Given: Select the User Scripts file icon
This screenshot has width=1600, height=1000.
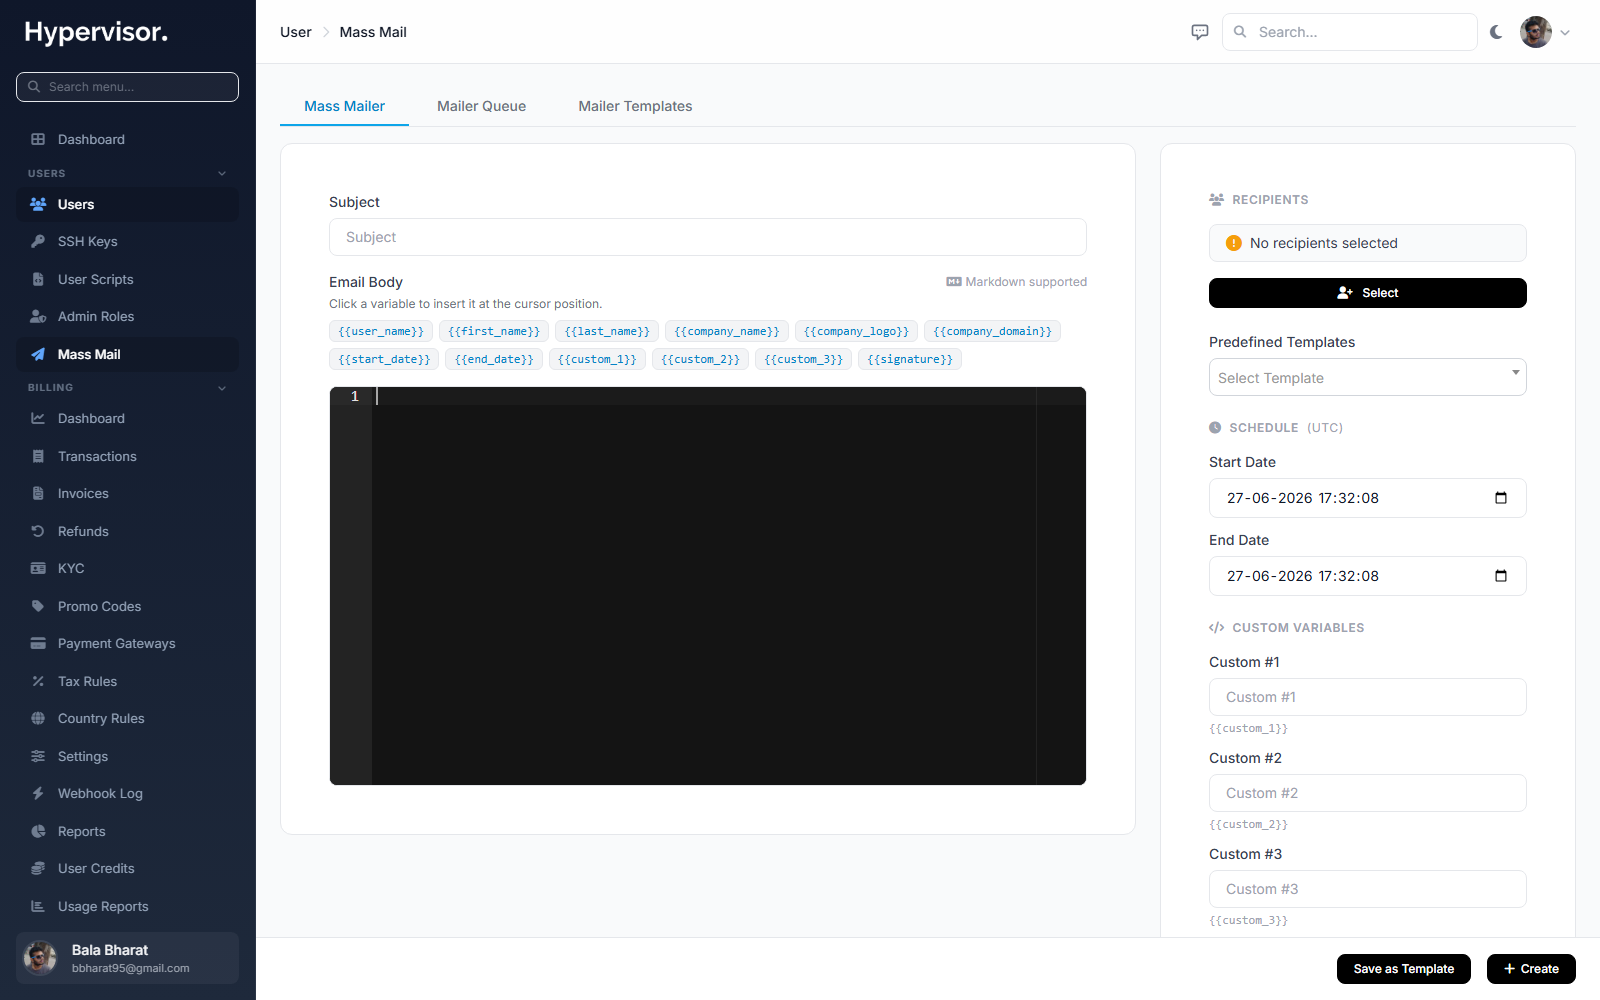Looking at the screenshot, I should pos(38,279).
